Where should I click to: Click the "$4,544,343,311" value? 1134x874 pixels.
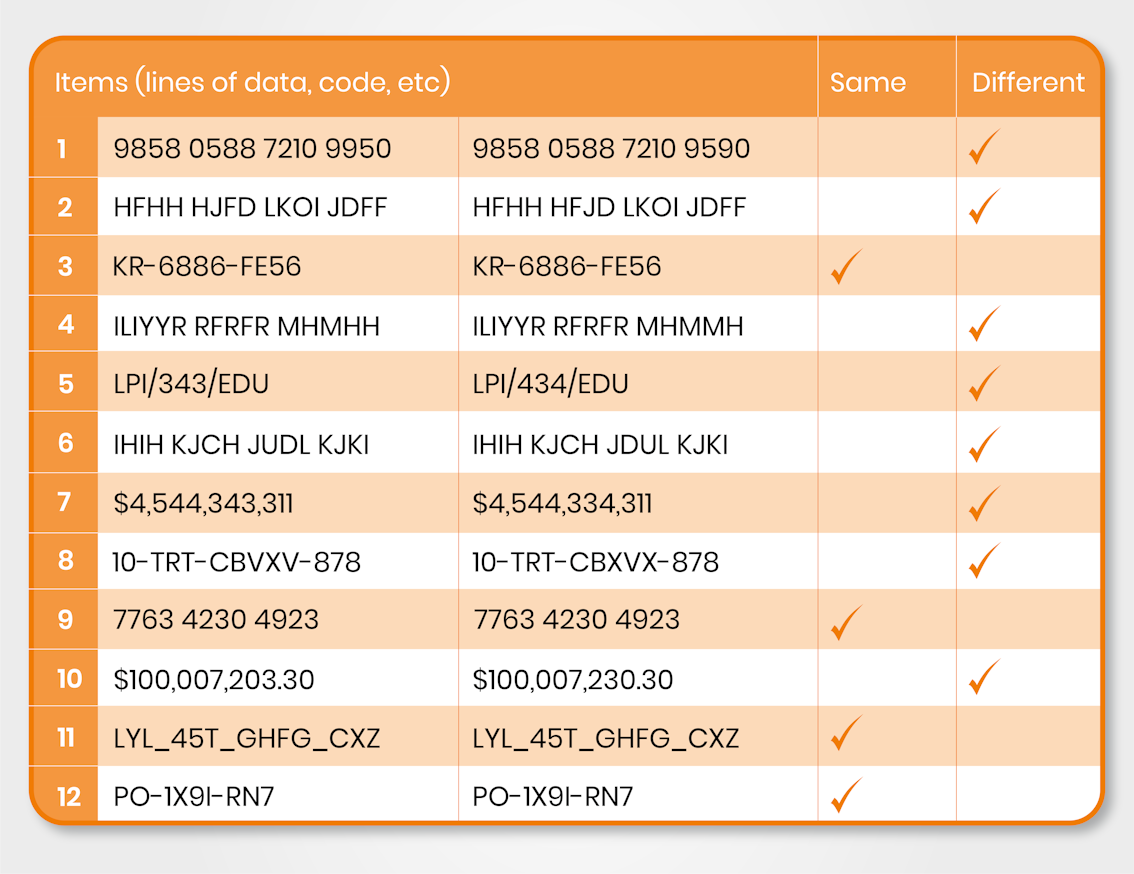coord(203,502)
